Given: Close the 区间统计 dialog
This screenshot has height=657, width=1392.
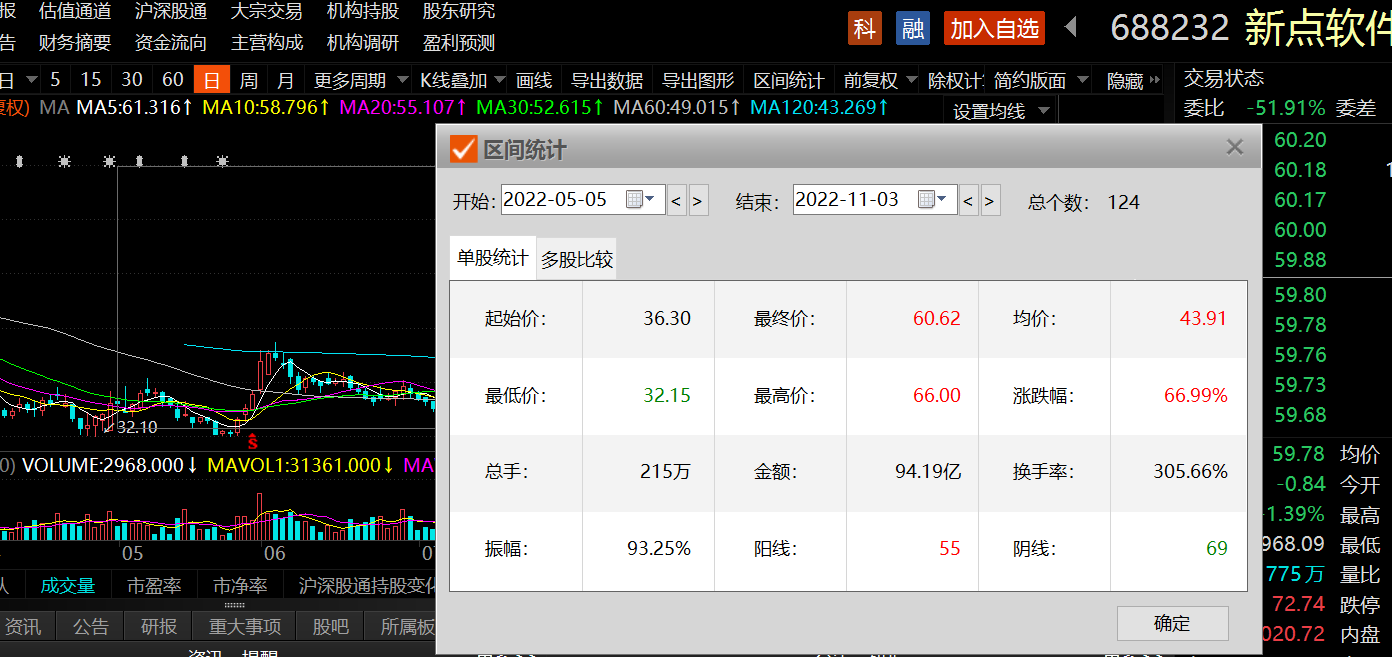Looking at the screenshot, I should (x=1235, y=148).
